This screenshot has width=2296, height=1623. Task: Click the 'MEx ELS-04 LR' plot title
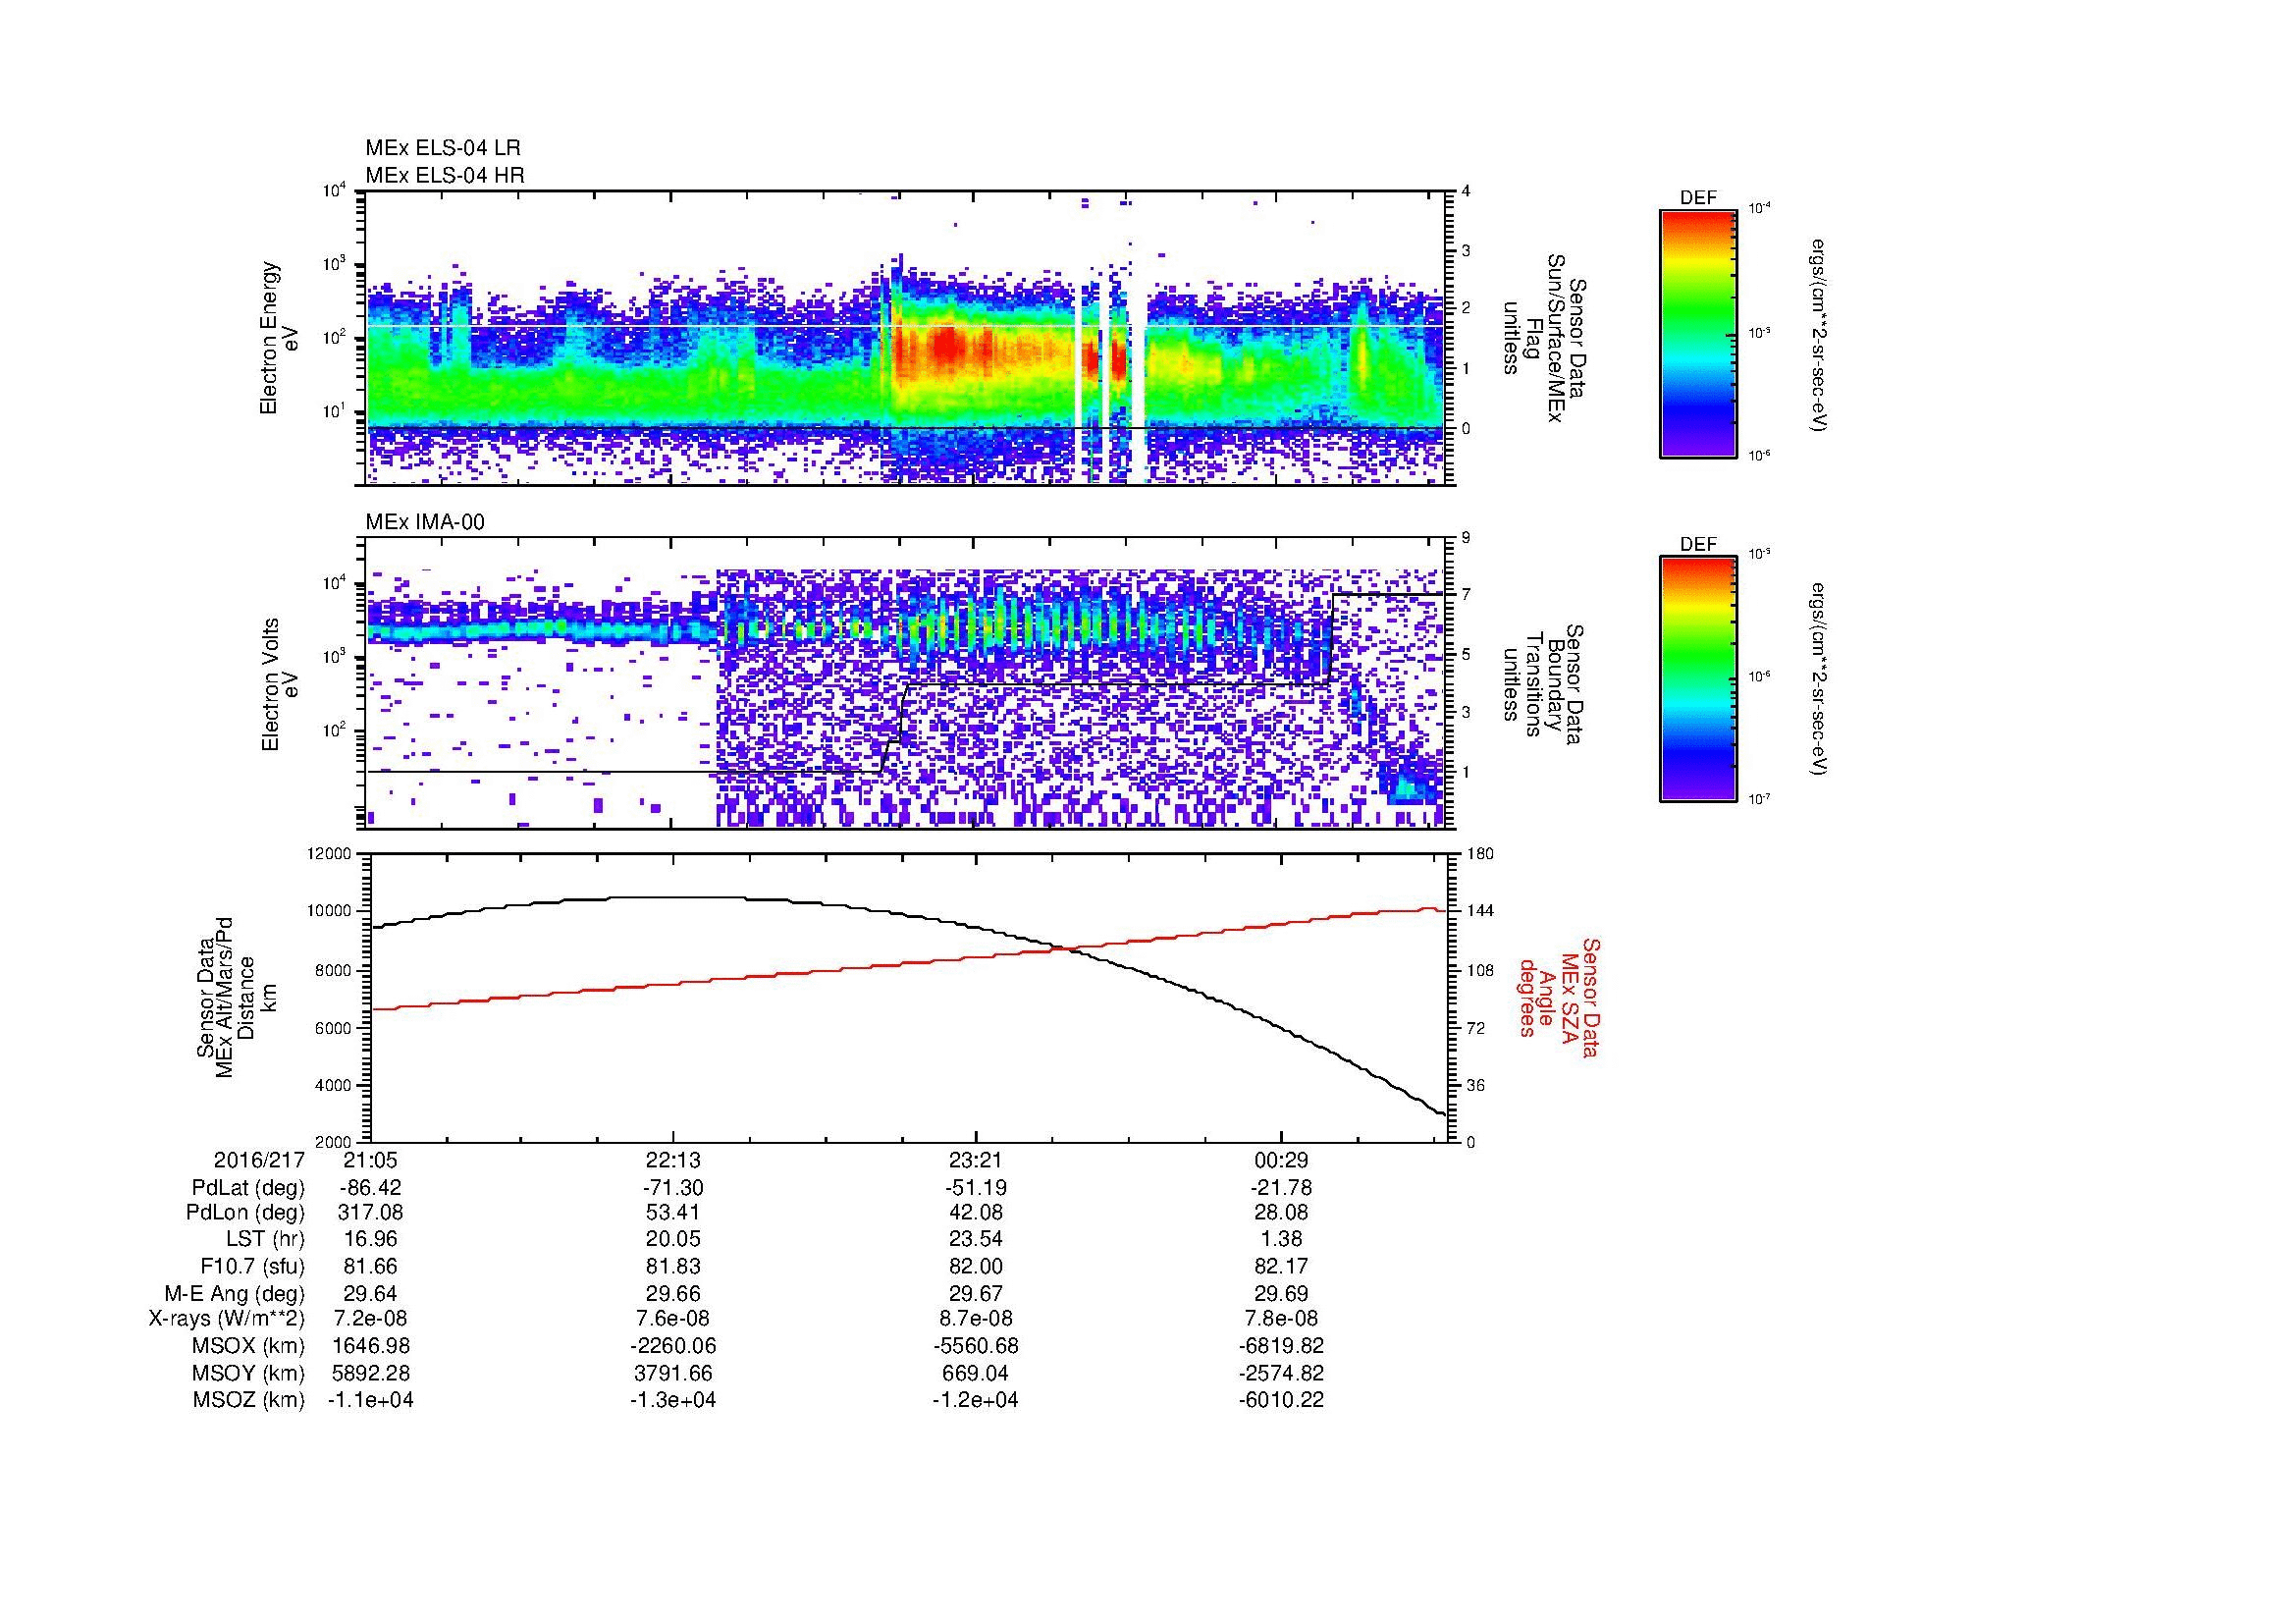tap(443, 148)
